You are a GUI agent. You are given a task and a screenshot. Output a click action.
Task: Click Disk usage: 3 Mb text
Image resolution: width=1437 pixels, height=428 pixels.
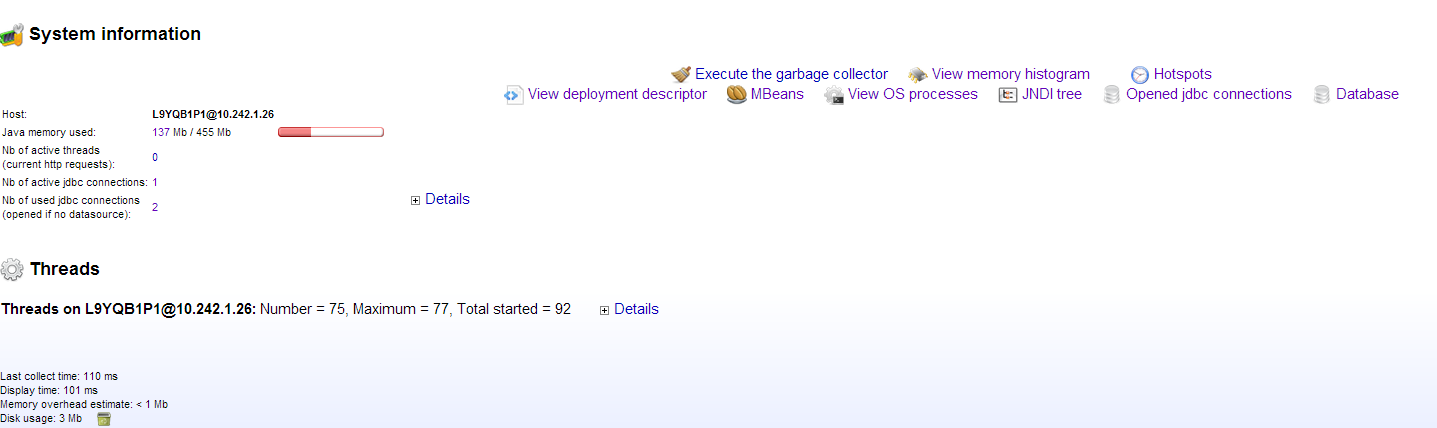coord(41,418)
